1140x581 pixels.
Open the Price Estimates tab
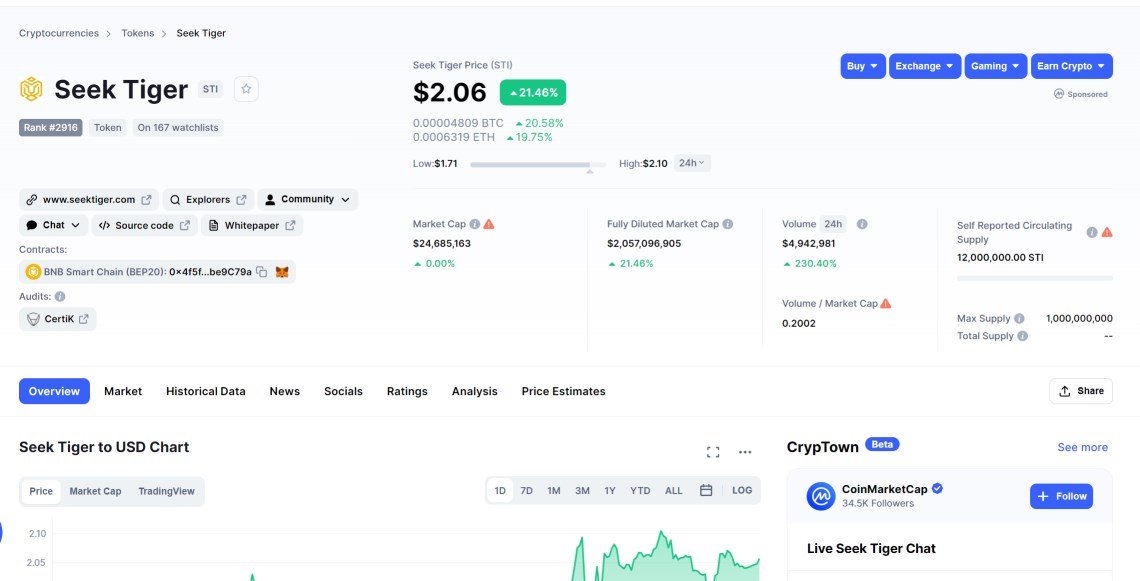click(x=563, y=391)
